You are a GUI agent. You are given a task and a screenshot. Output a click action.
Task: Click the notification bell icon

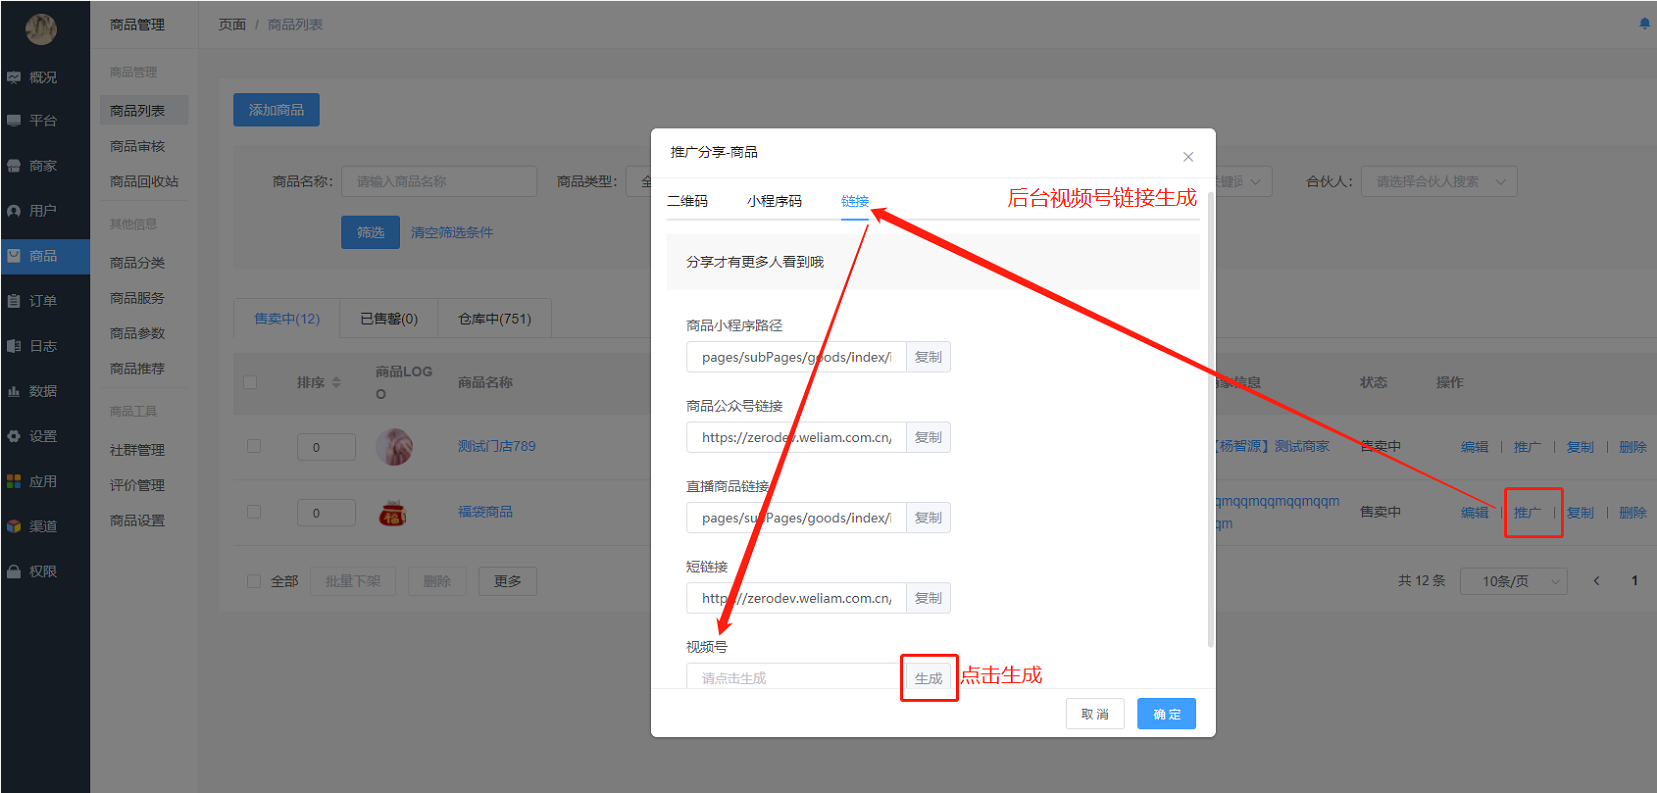[x=1644, y=23]
